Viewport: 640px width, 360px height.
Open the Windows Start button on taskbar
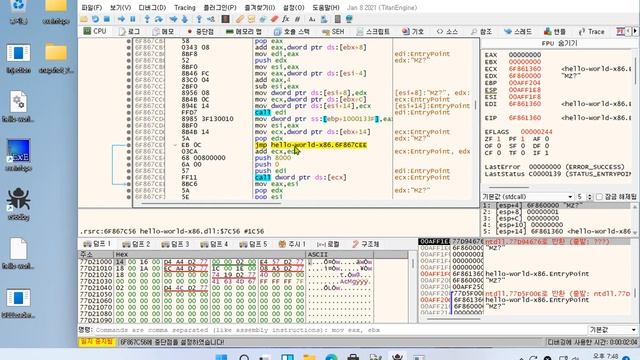tap(221, 358)
